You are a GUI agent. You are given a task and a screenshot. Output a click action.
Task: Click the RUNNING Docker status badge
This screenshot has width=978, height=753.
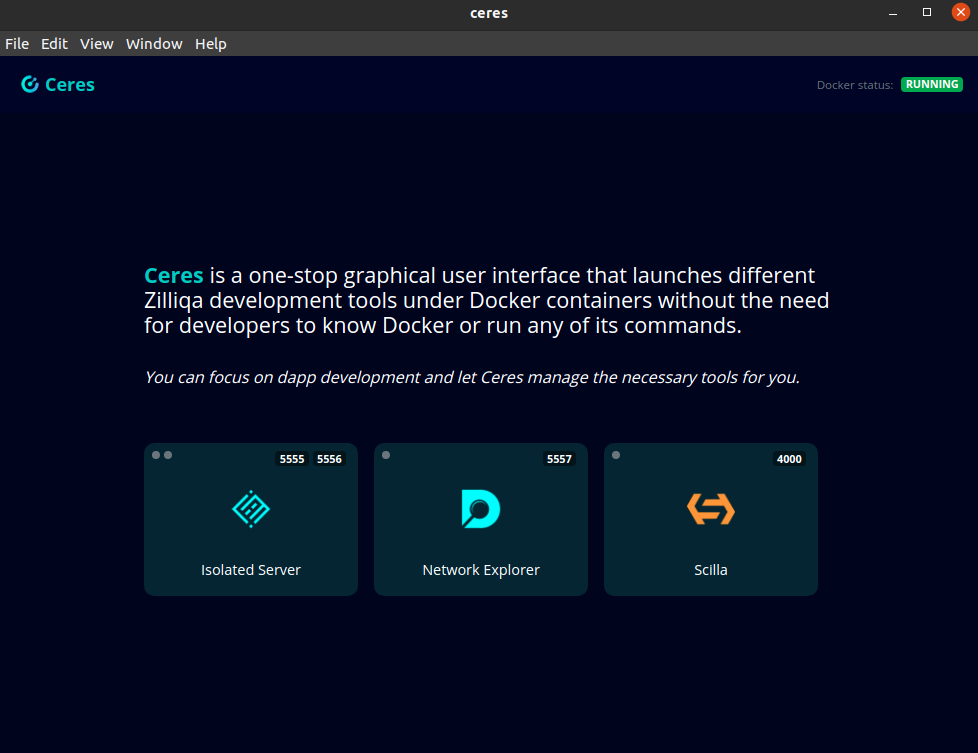932,84
